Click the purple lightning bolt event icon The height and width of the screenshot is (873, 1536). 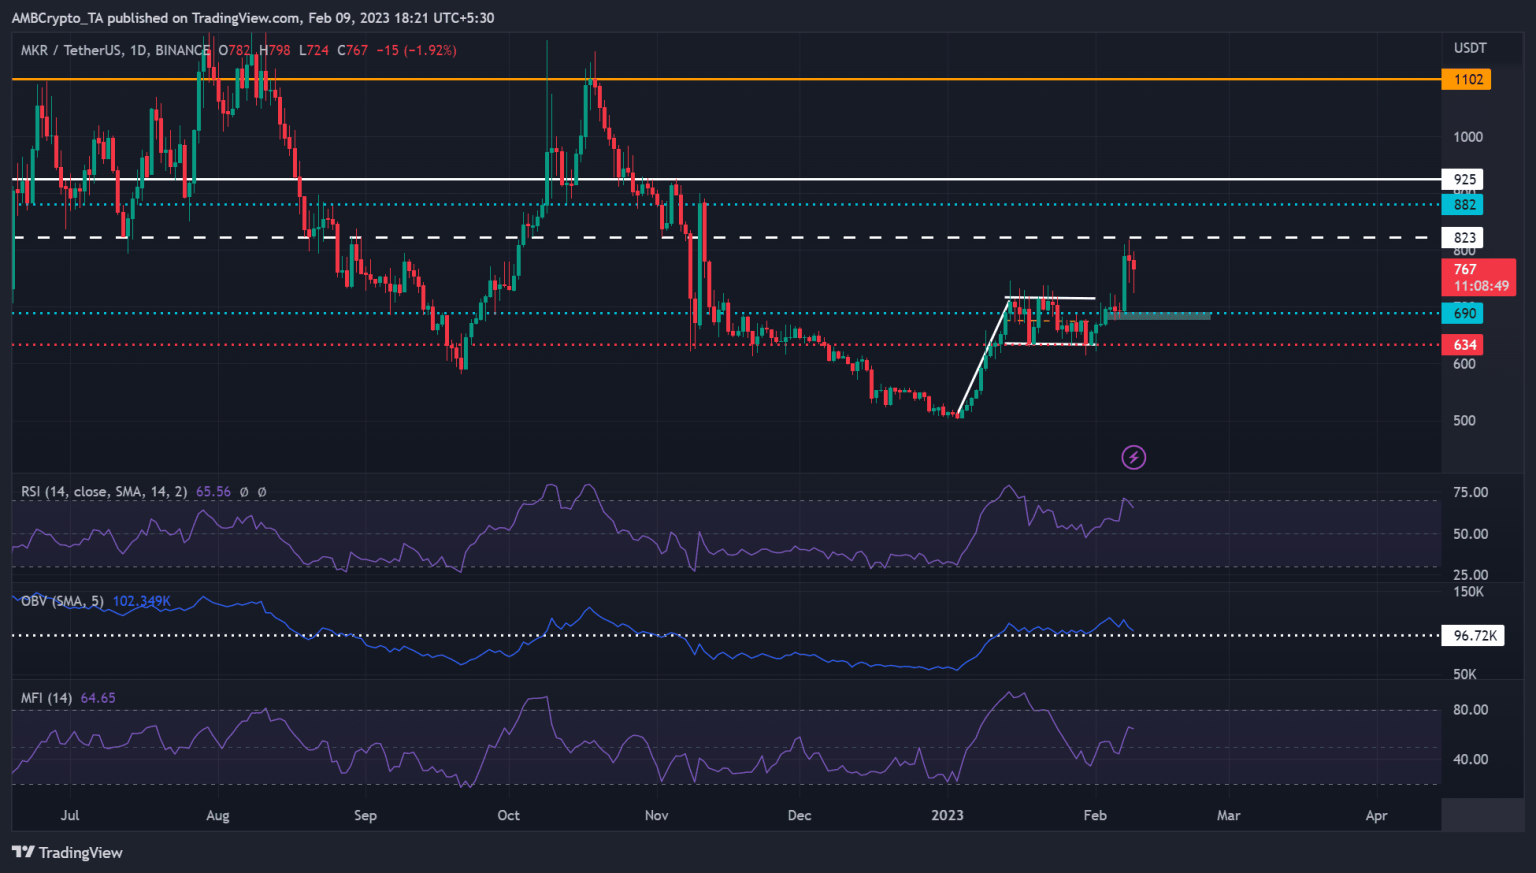coord(1133,458)
